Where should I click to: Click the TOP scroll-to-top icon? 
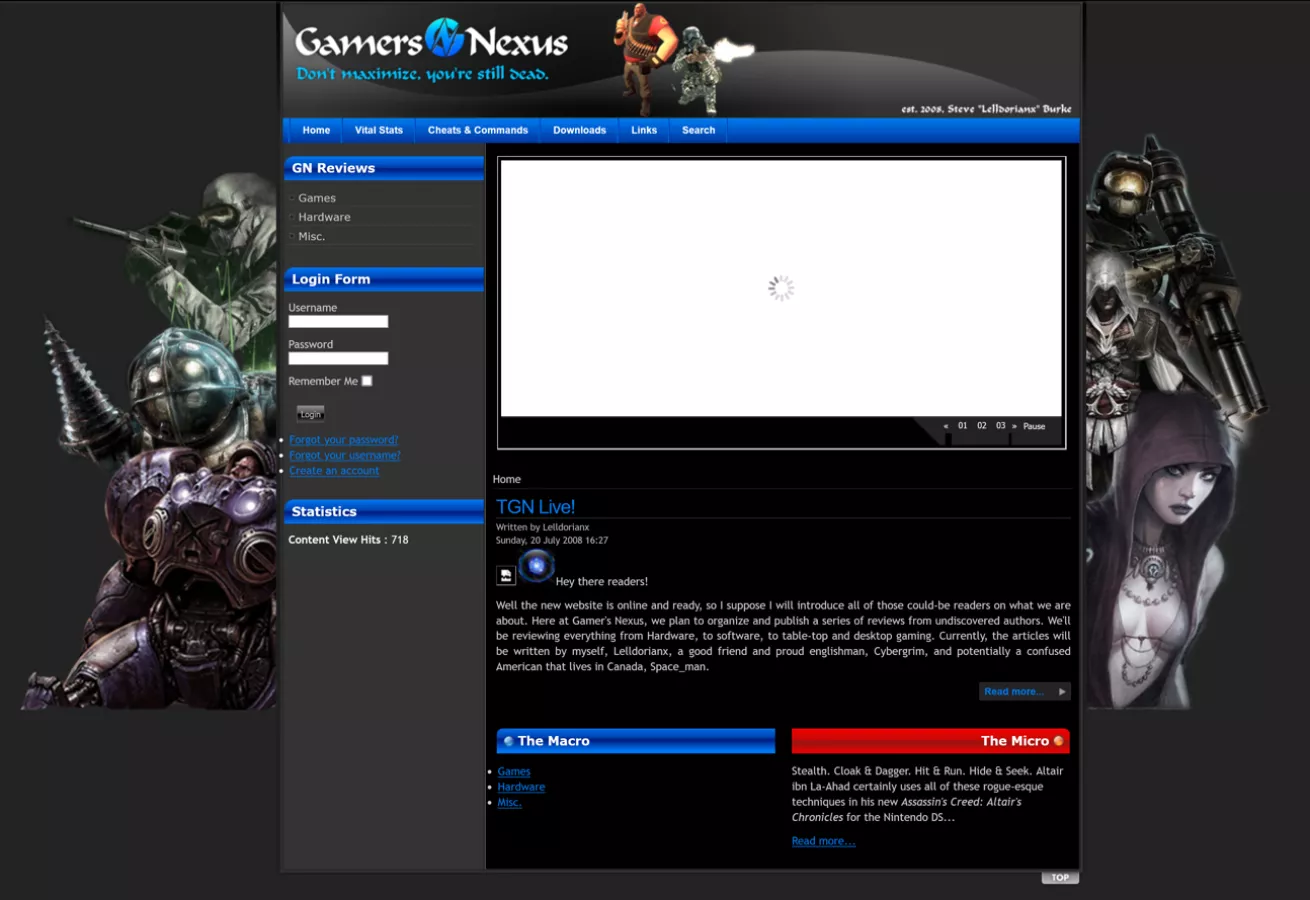(1059, 878)
